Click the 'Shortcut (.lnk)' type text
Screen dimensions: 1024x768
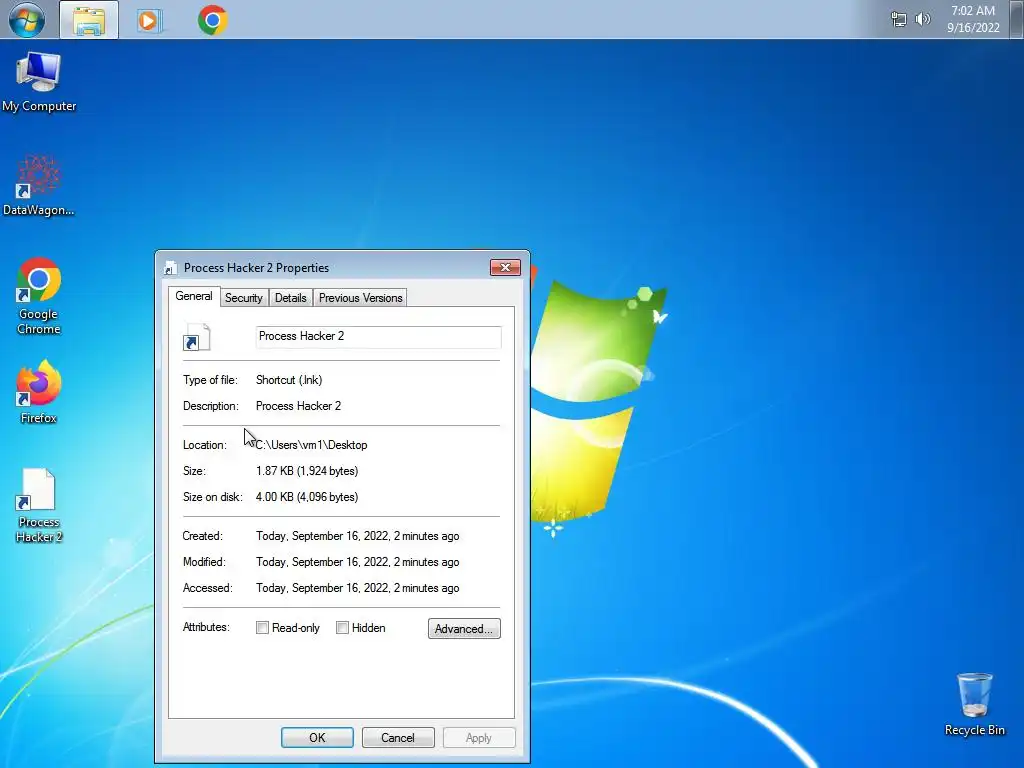coord(289,380)
